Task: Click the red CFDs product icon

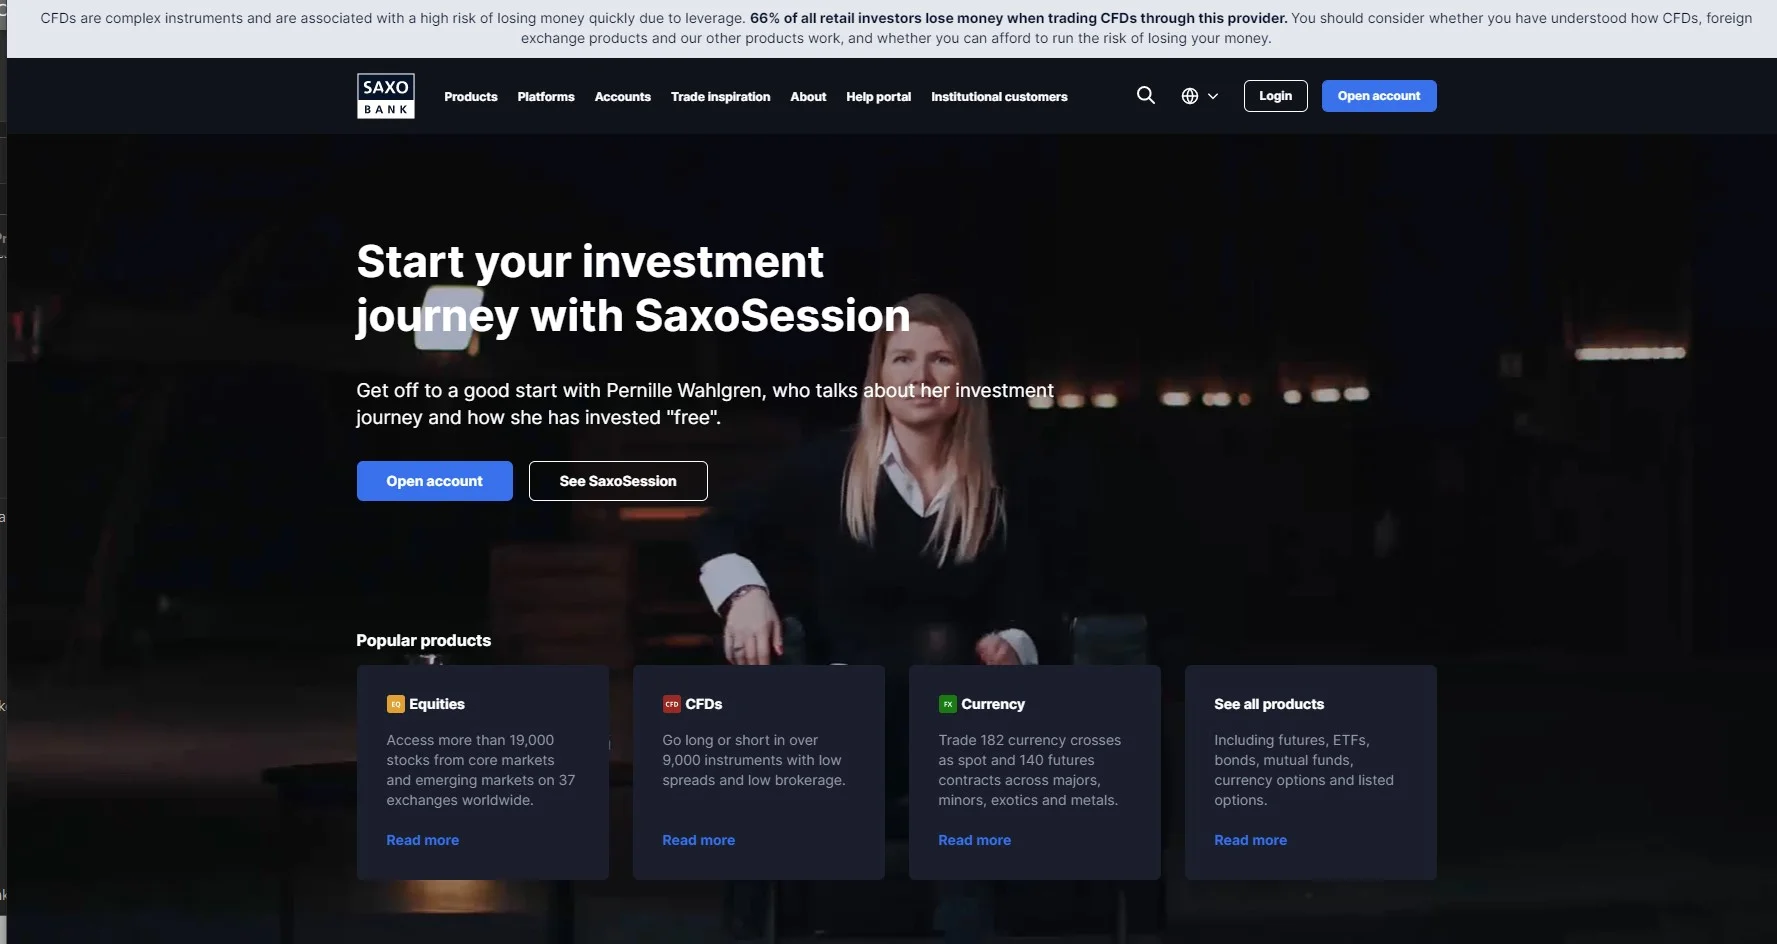Action: pos(671,704)
